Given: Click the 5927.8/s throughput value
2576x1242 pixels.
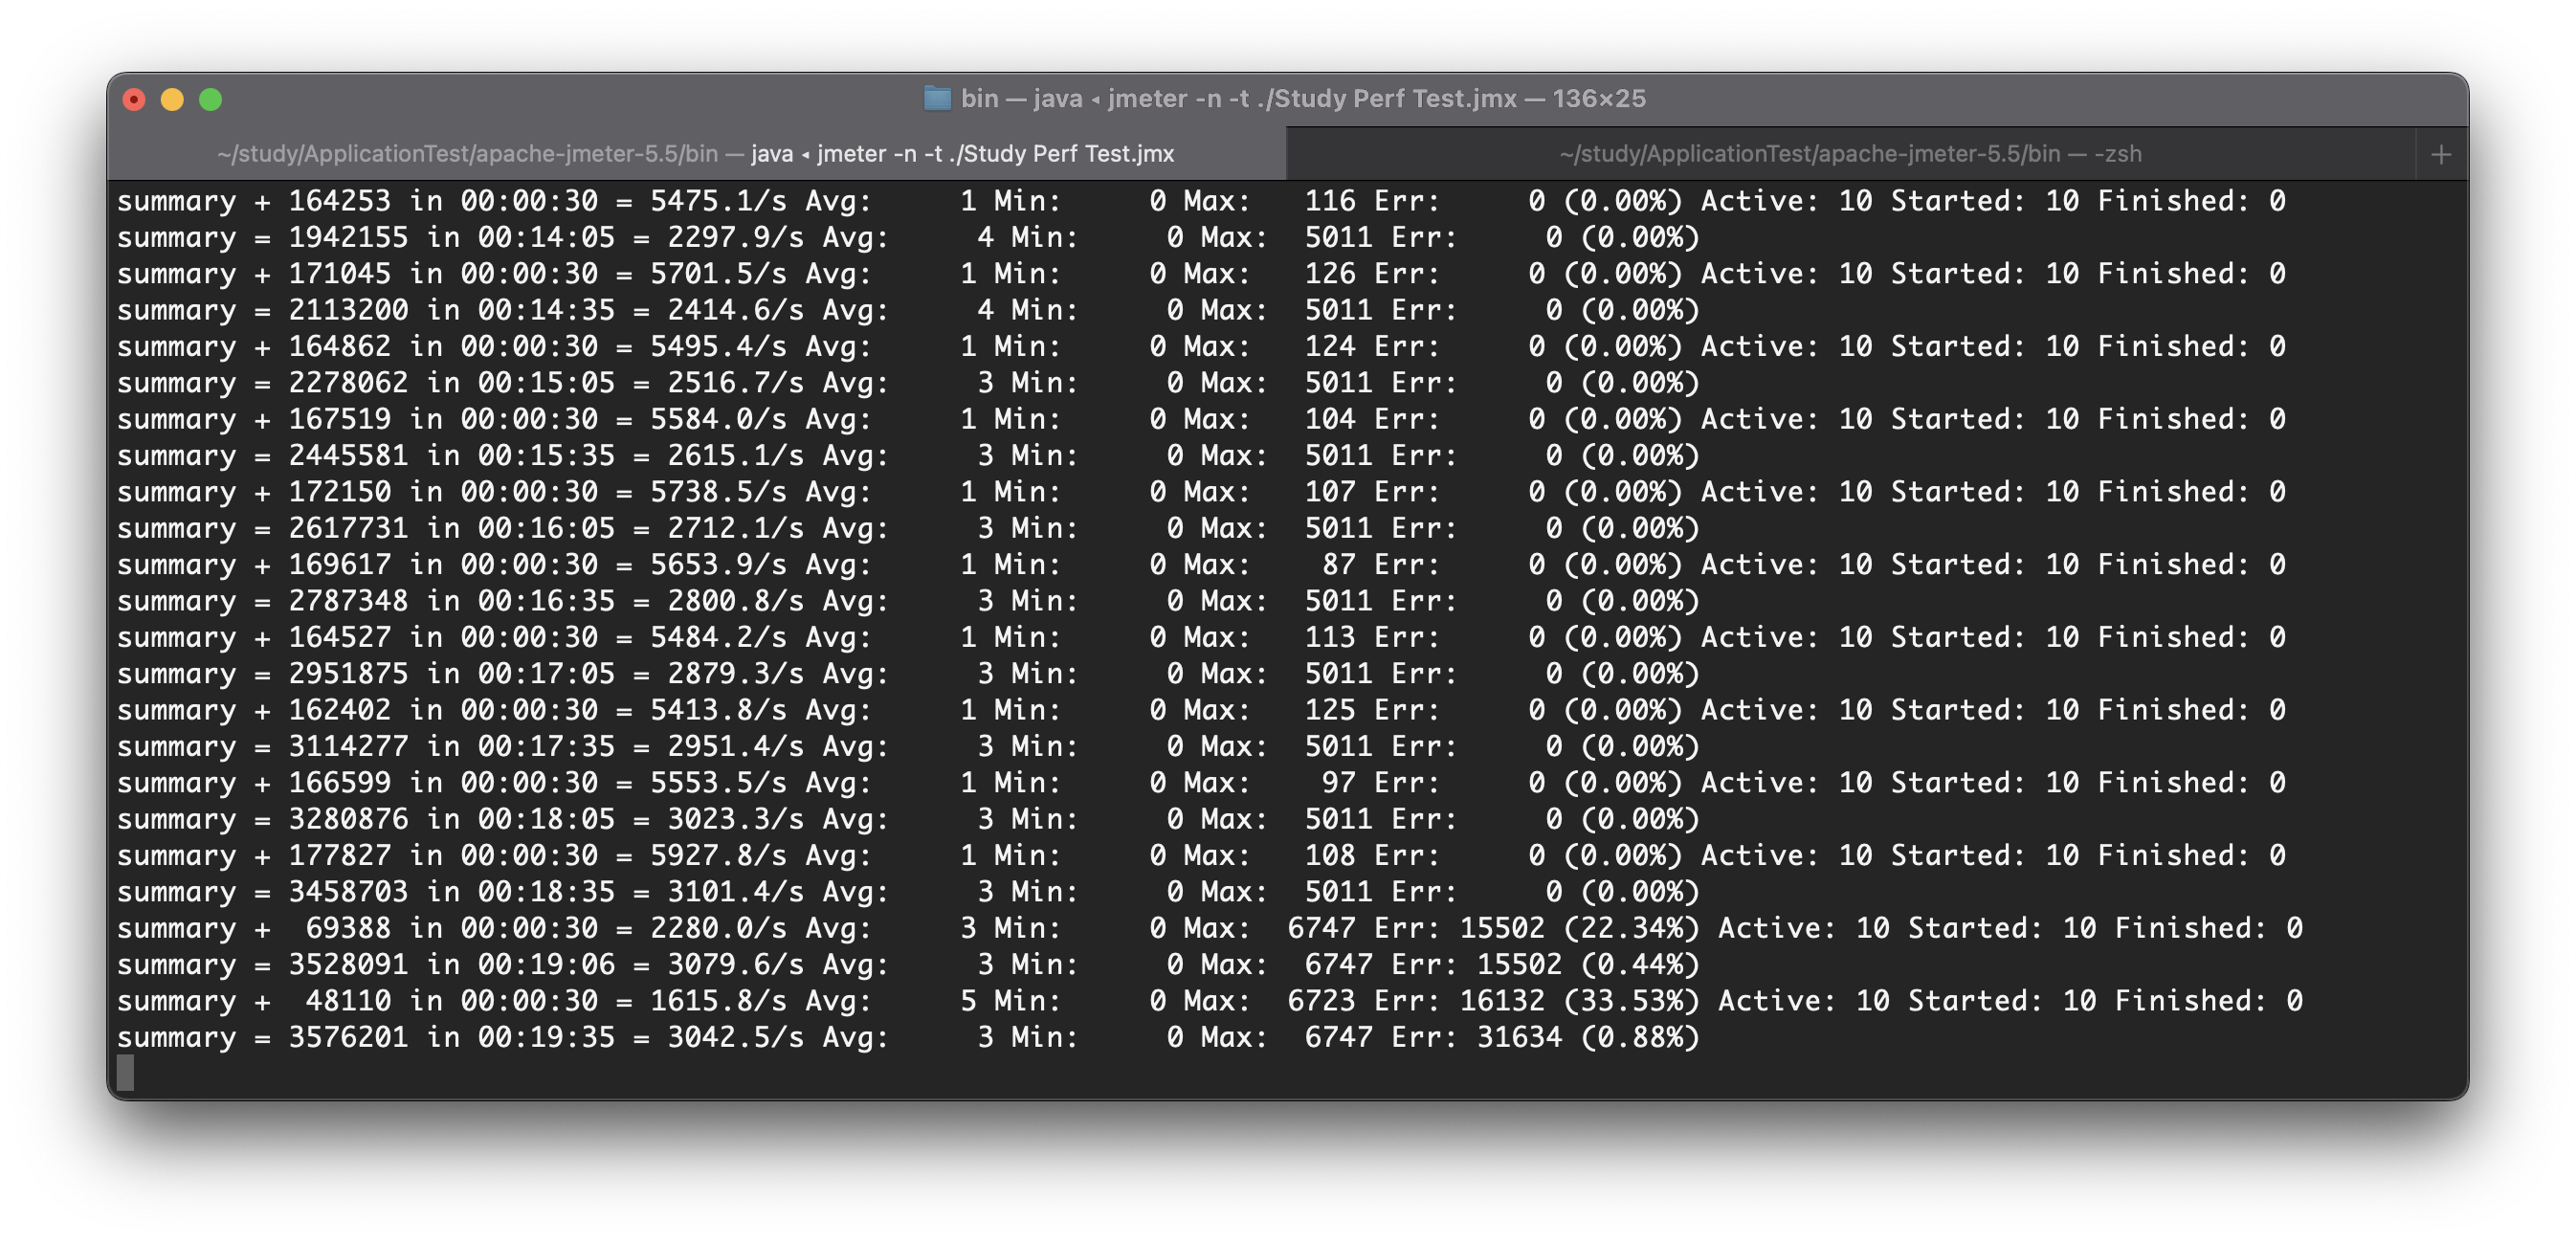Looking at the screenshot, I should coord(718,855).
